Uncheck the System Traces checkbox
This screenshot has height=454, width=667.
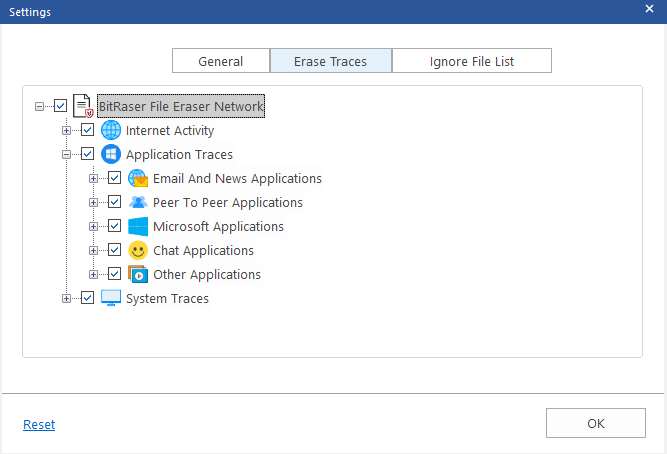click(88, 298)
